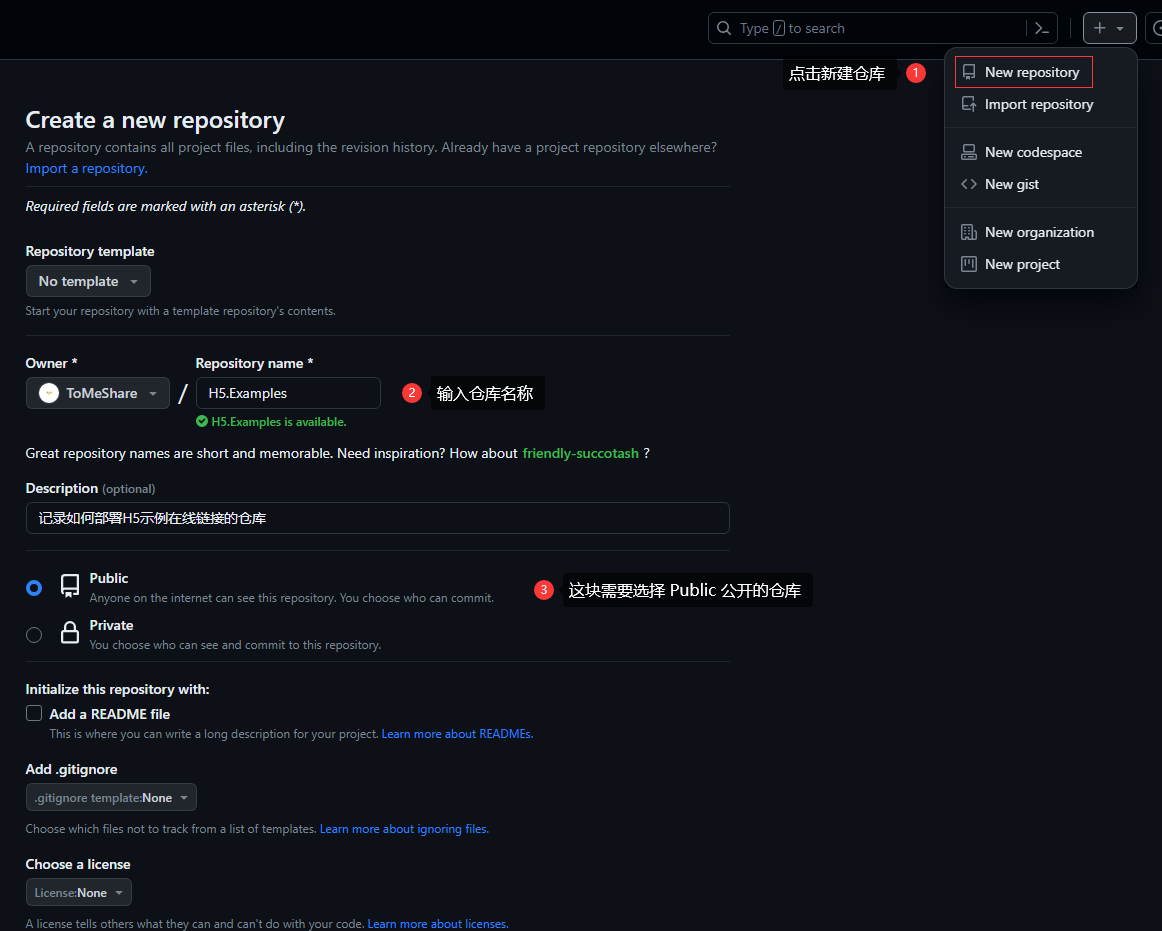Image resolution: width=1162 pixels, height=931 pixels.
Task: Select the Private radio button
Action: (34, 635)
